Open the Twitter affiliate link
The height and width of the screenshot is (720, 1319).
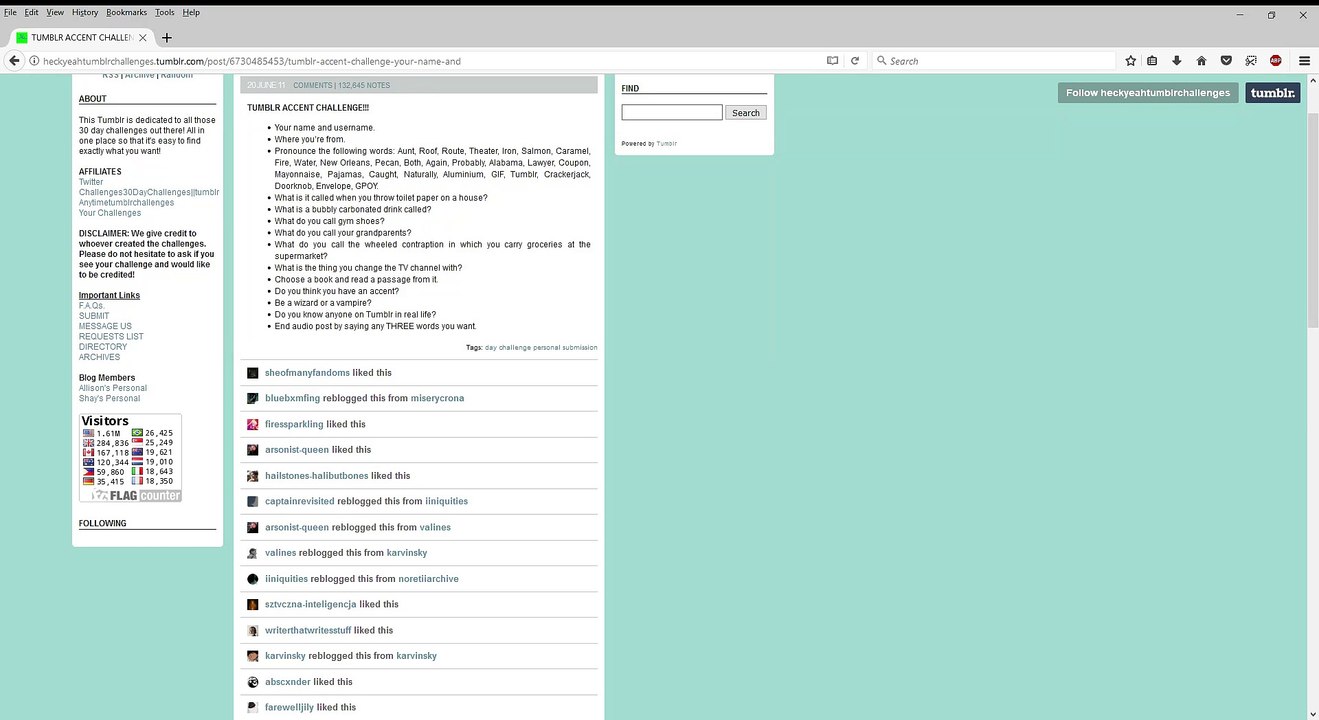point(91,182)
